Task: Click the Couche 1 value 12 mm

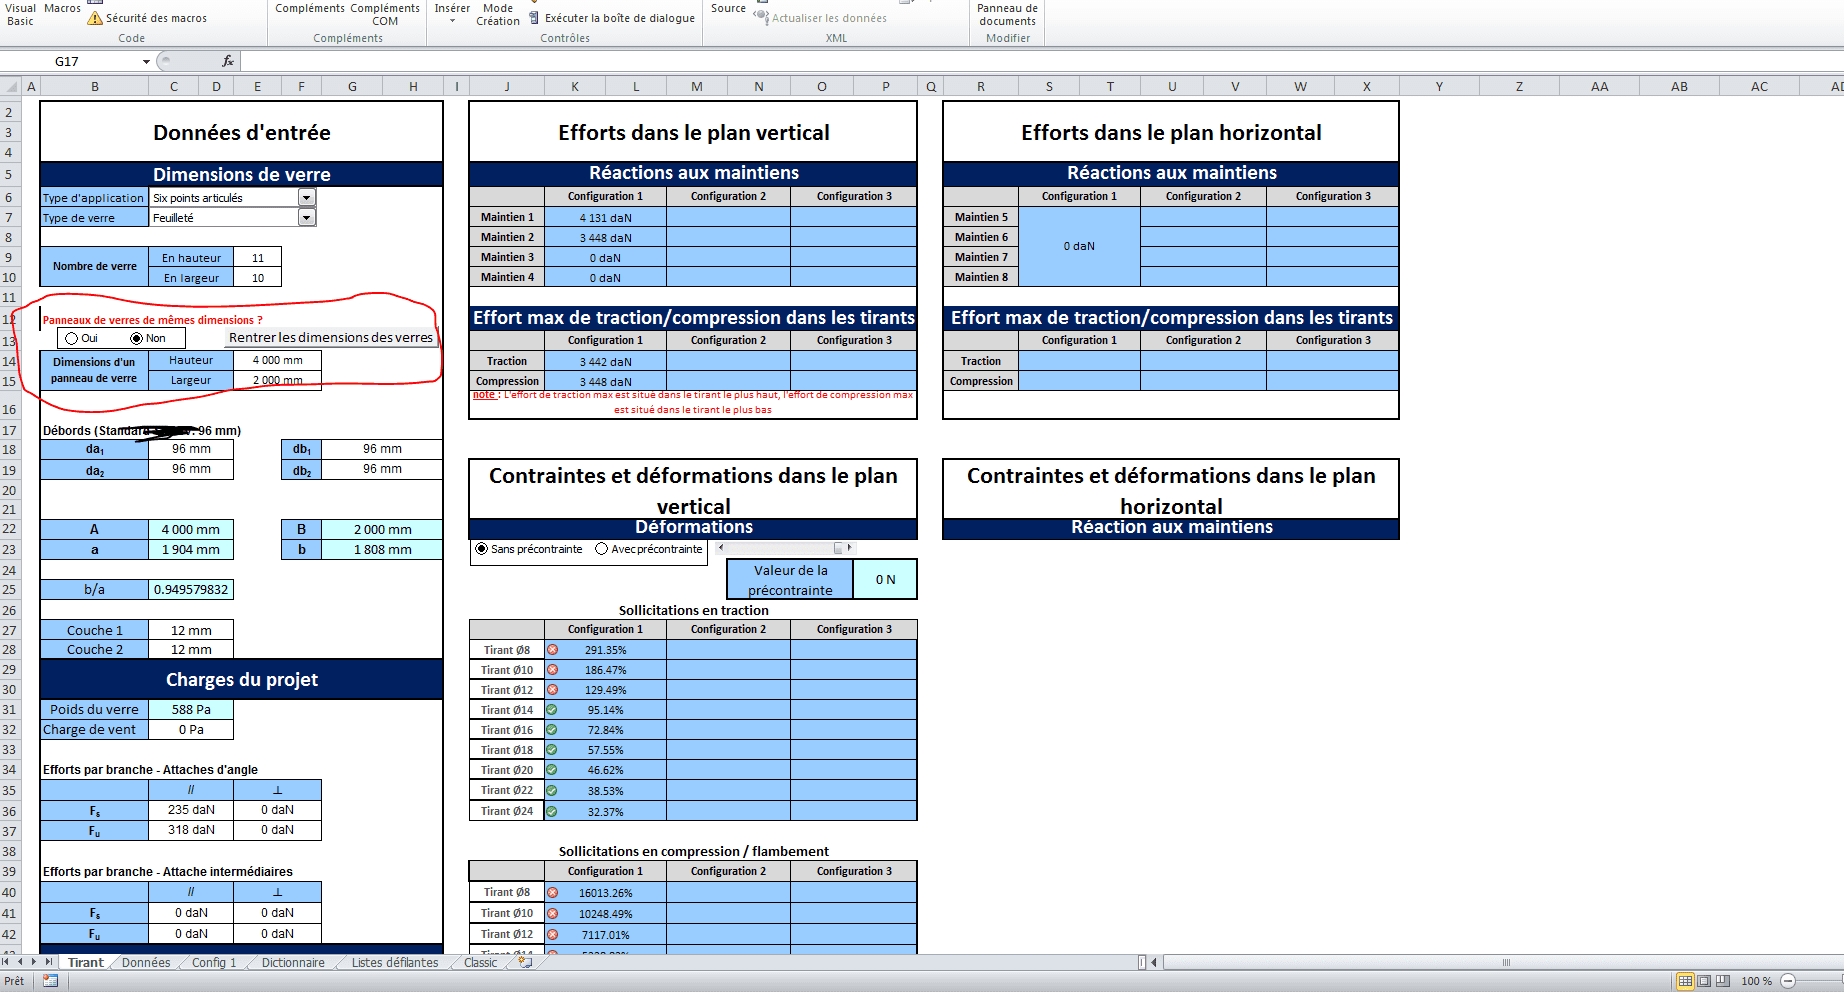Action: [191, 631]
